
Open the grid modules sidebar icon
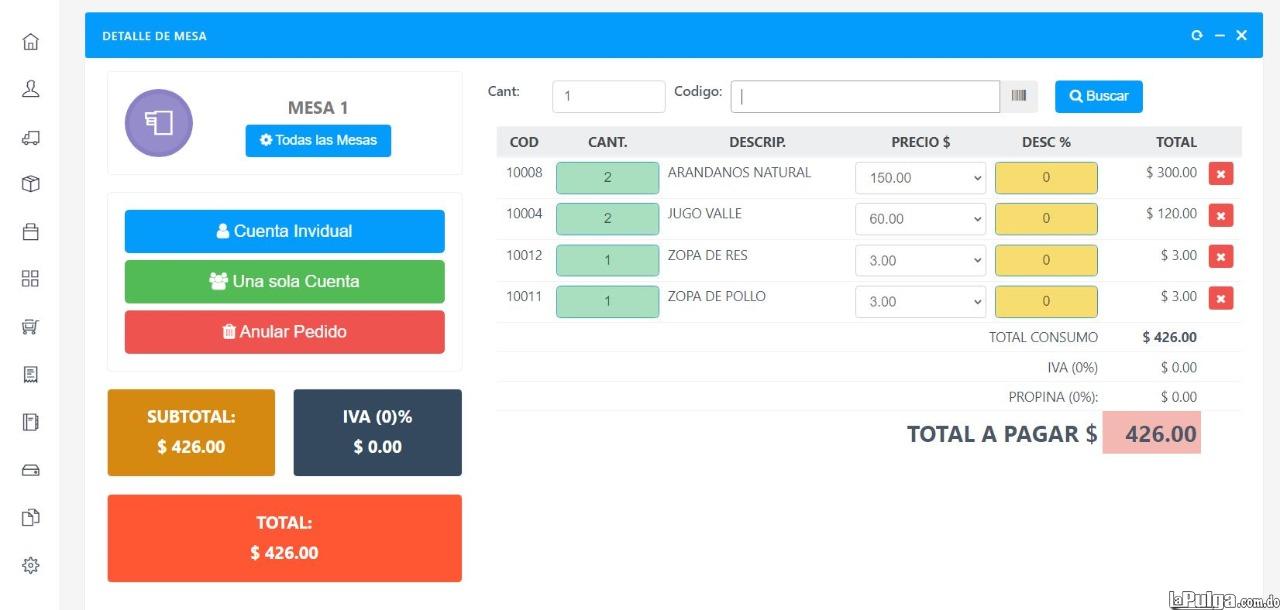click(x=30, y=278)
